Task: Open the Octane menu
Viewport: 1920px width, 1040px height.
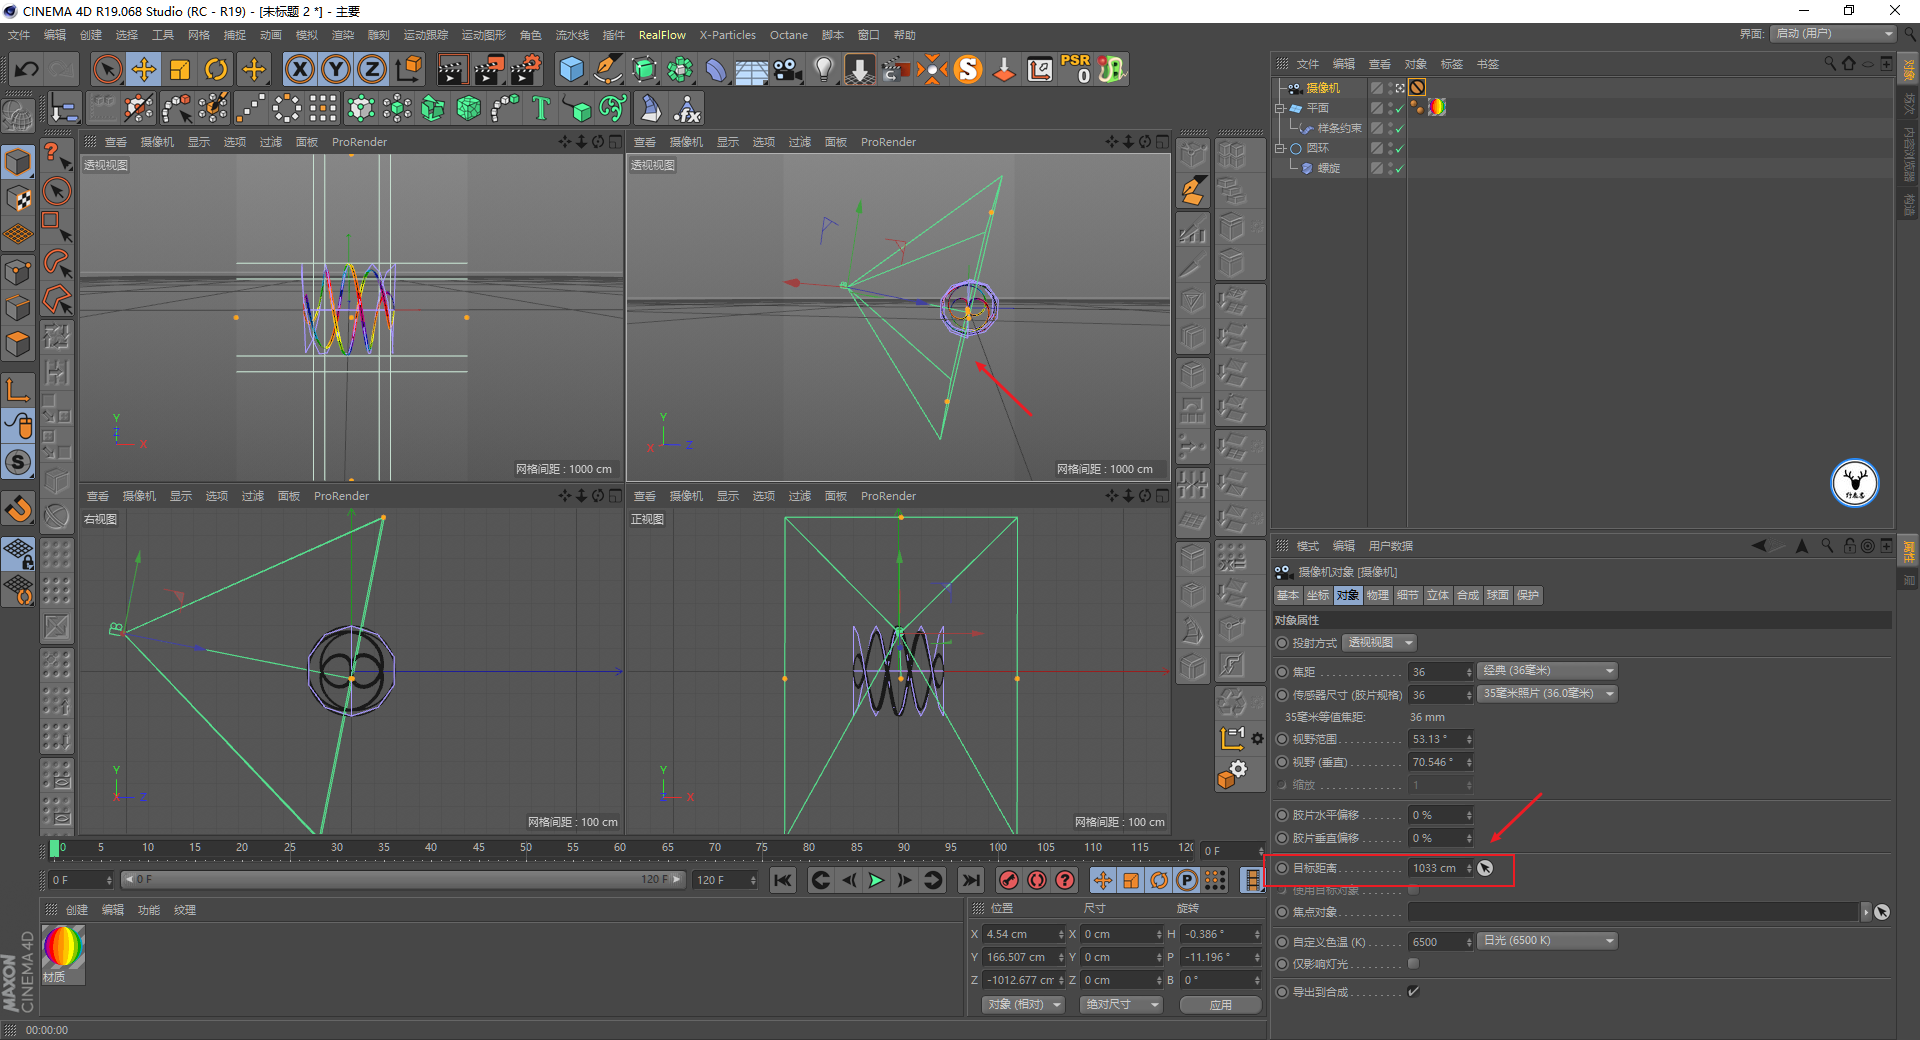Action: click(x=788, y=35)
